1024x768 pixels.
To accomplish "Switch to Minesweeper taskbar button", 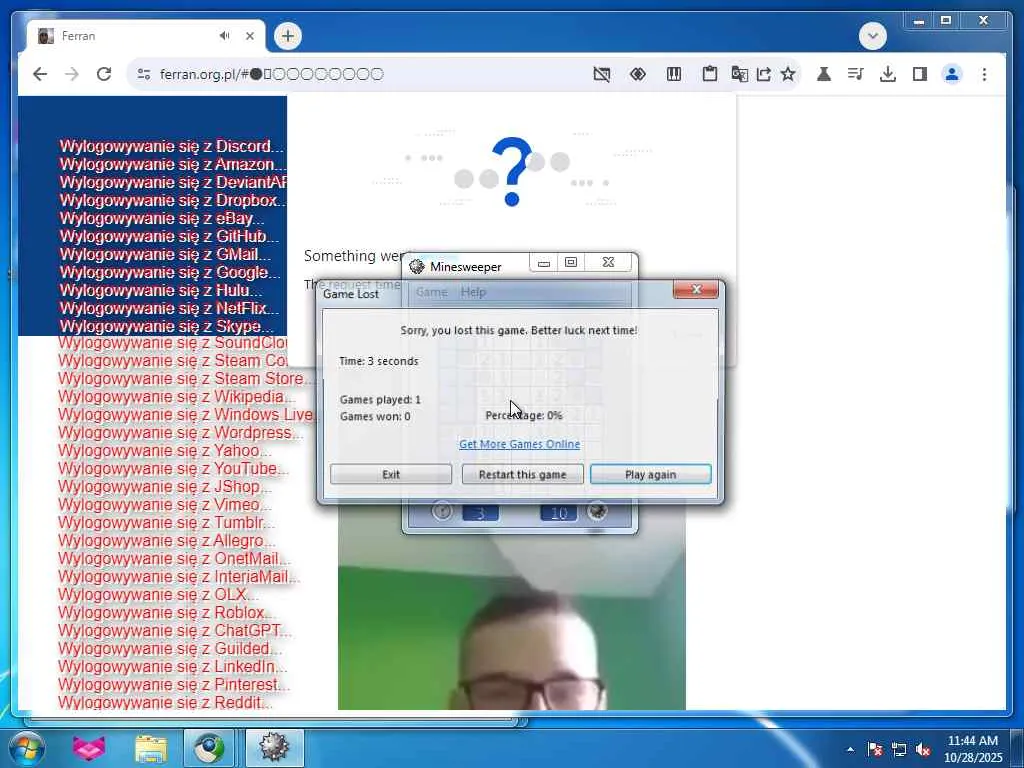I will pyautogui.click(x=274, y=748).
